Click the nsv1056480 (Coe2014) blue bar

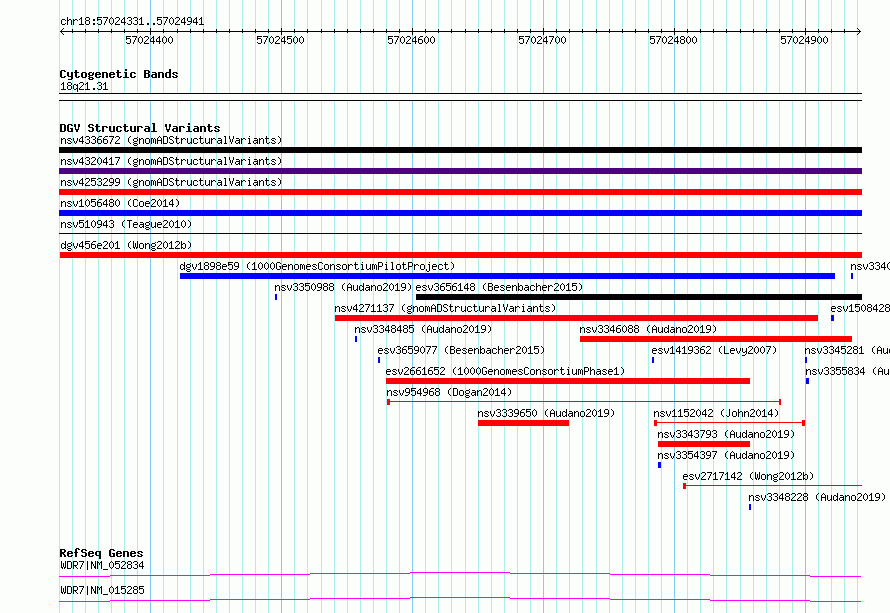coord(460,213)
